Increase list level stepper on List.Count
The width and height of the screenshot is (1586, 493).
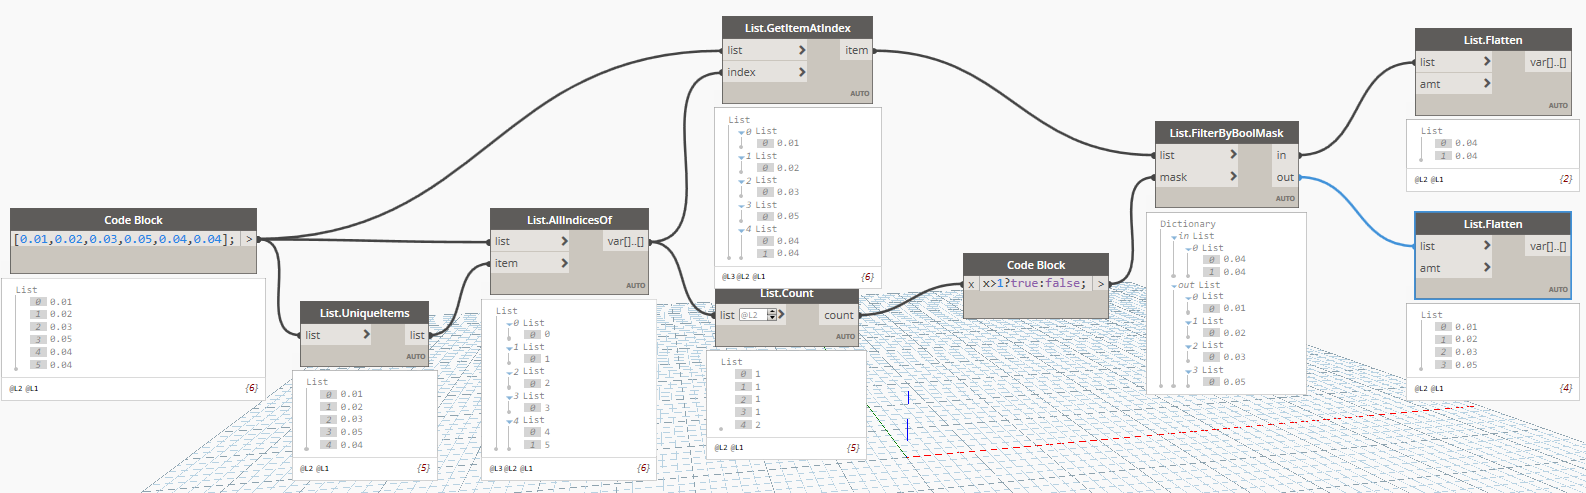click(772, 312)
